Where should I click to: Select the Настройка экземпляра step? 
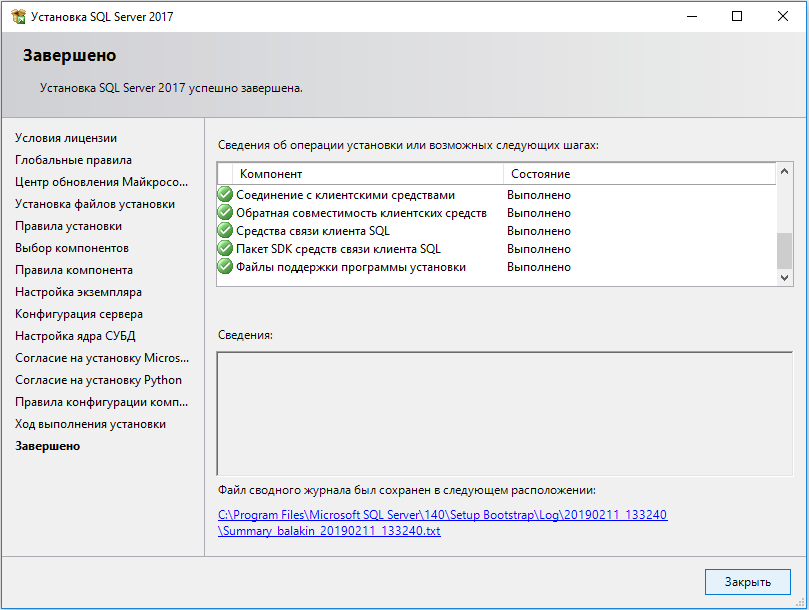pyautogui.click(x=78, y=292)
